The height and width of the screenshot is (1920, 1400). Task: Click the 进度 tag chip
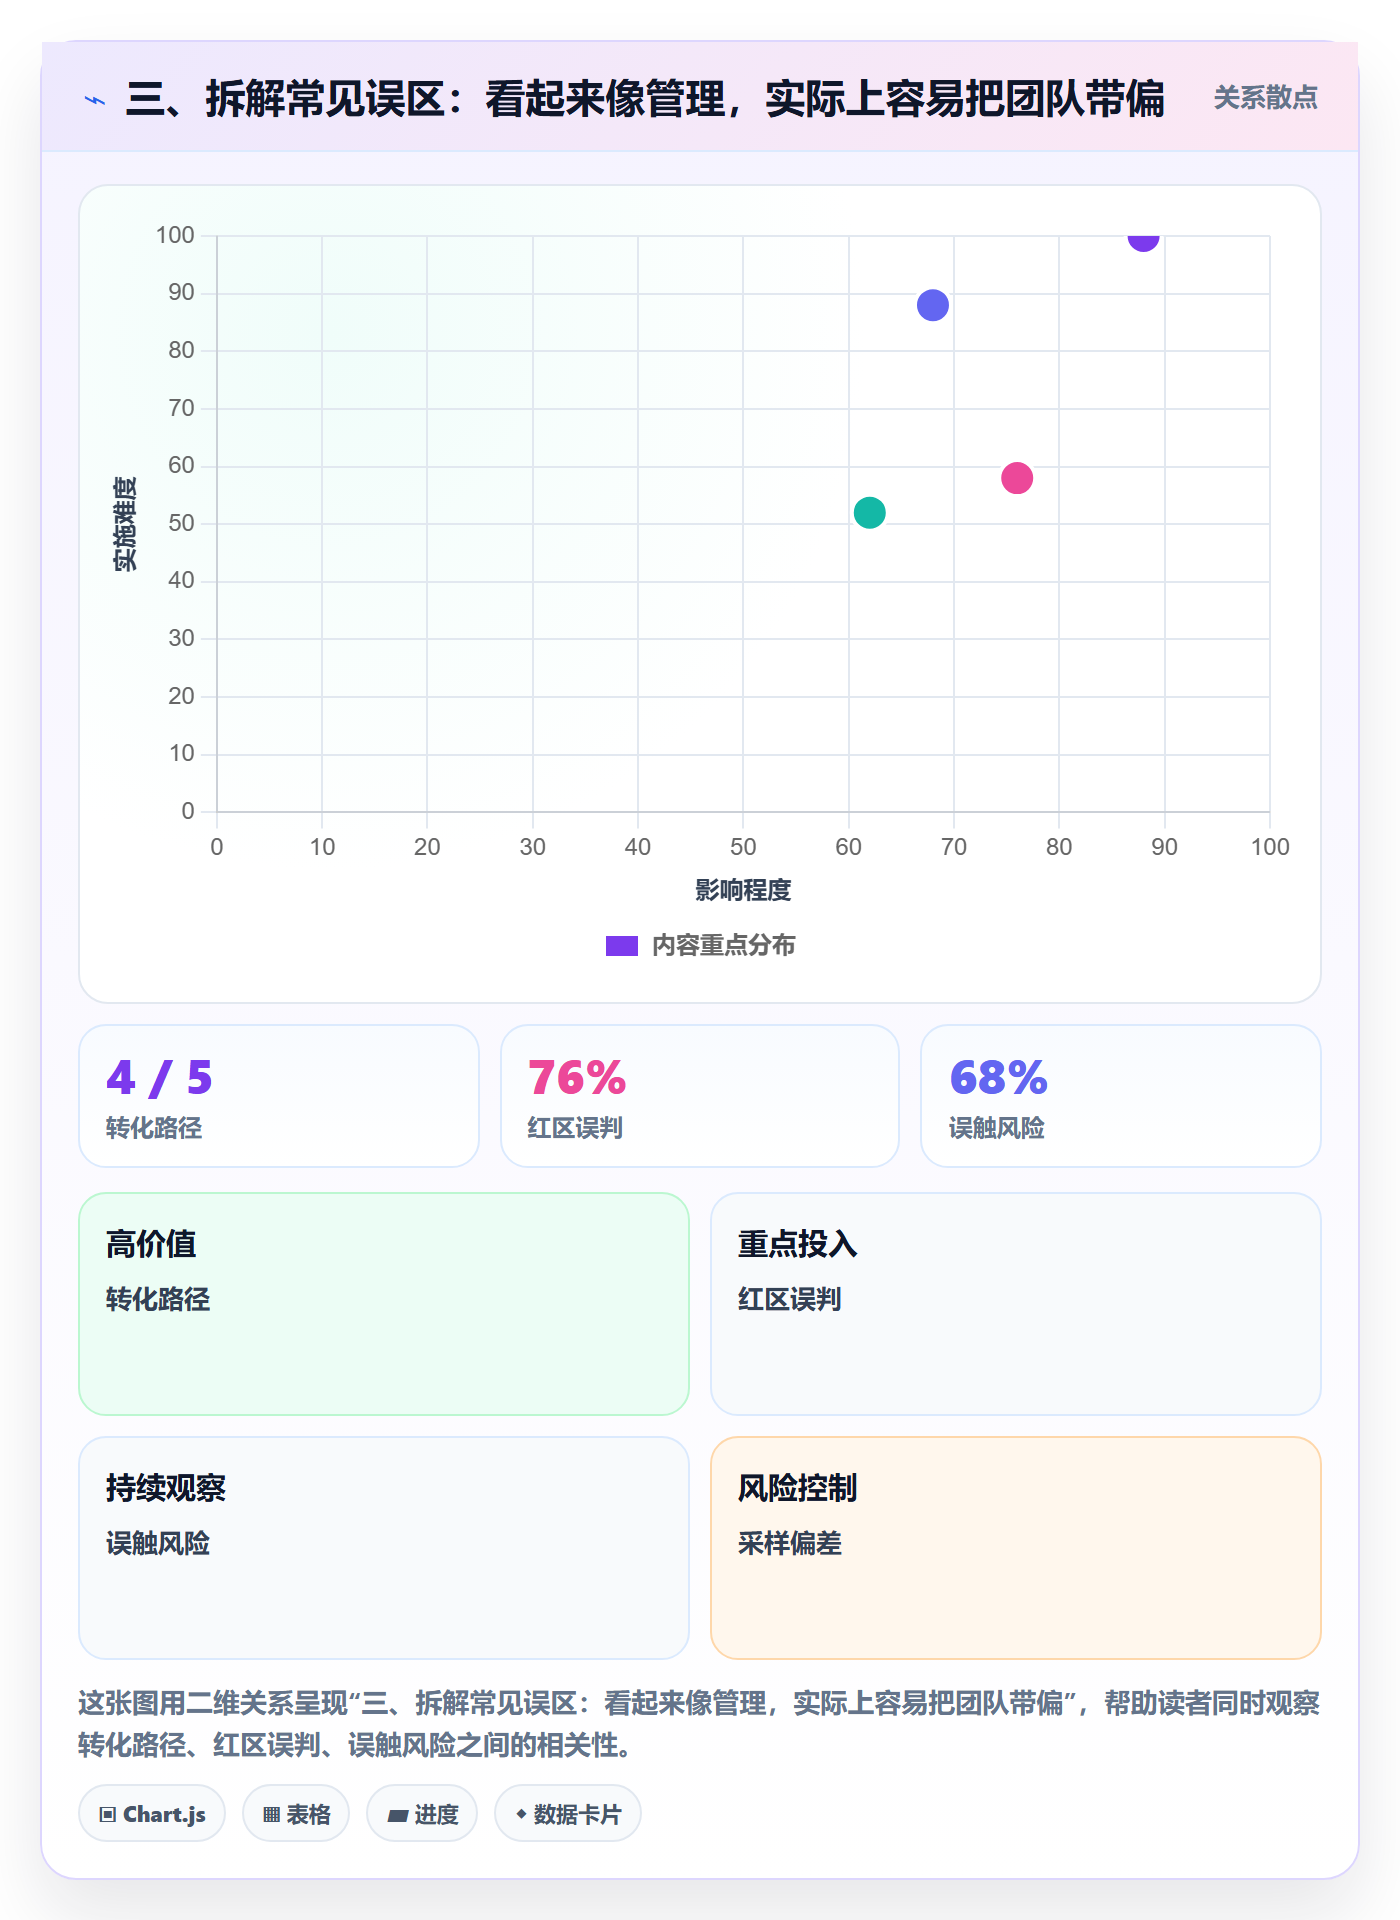[x=422, y=1814]
